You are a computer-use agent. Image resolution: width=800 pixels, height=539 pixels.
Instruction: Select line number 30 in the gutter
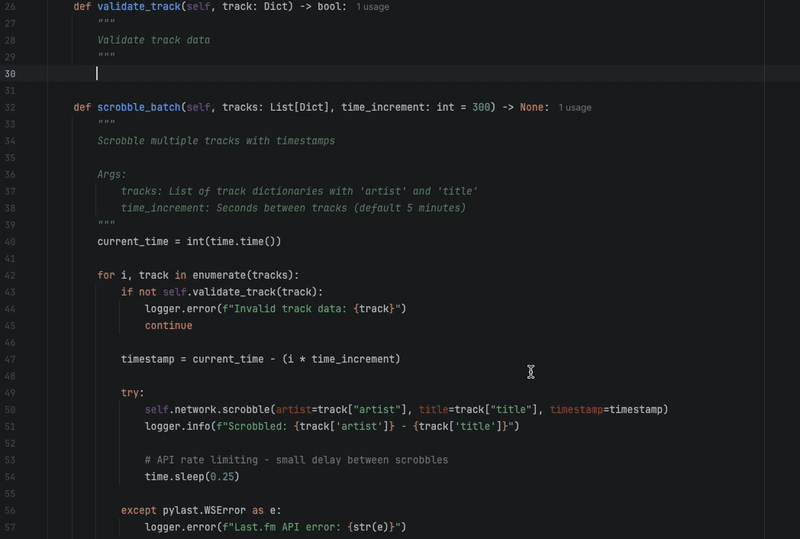tap(10, 74)
